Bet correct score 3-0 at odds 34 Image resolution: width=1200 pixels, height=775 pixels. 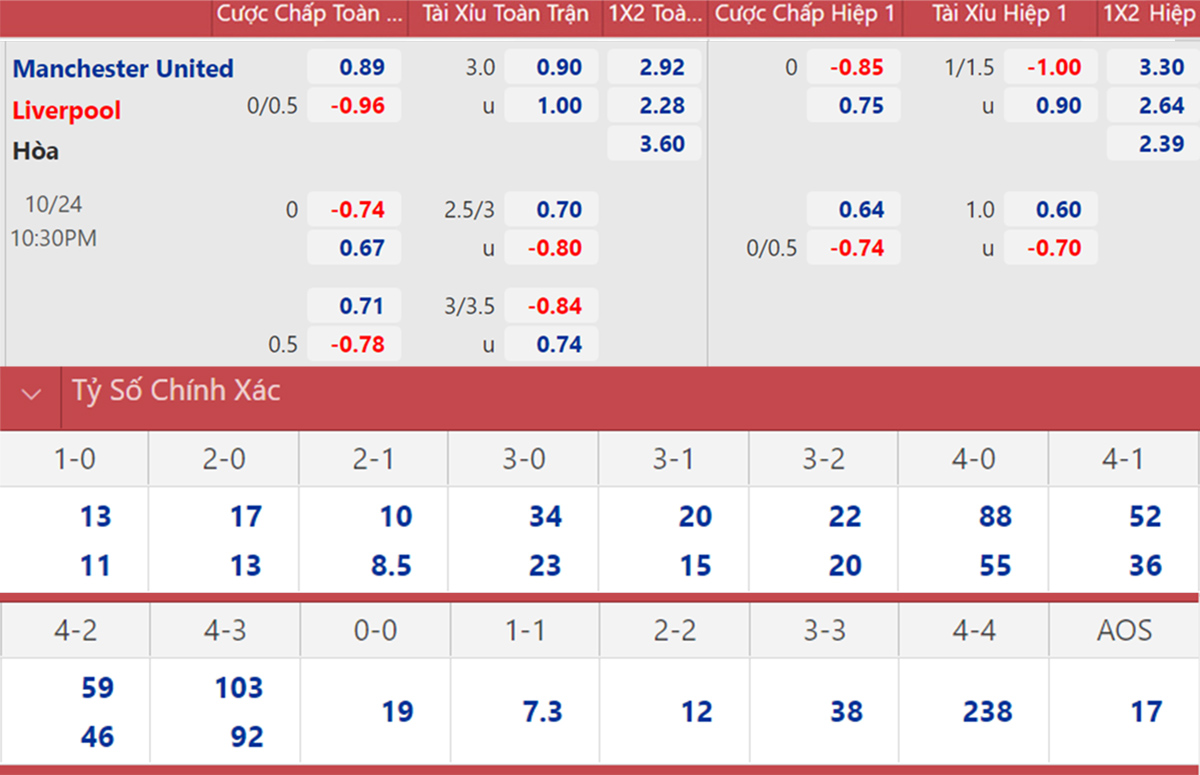tap(545, 517)
